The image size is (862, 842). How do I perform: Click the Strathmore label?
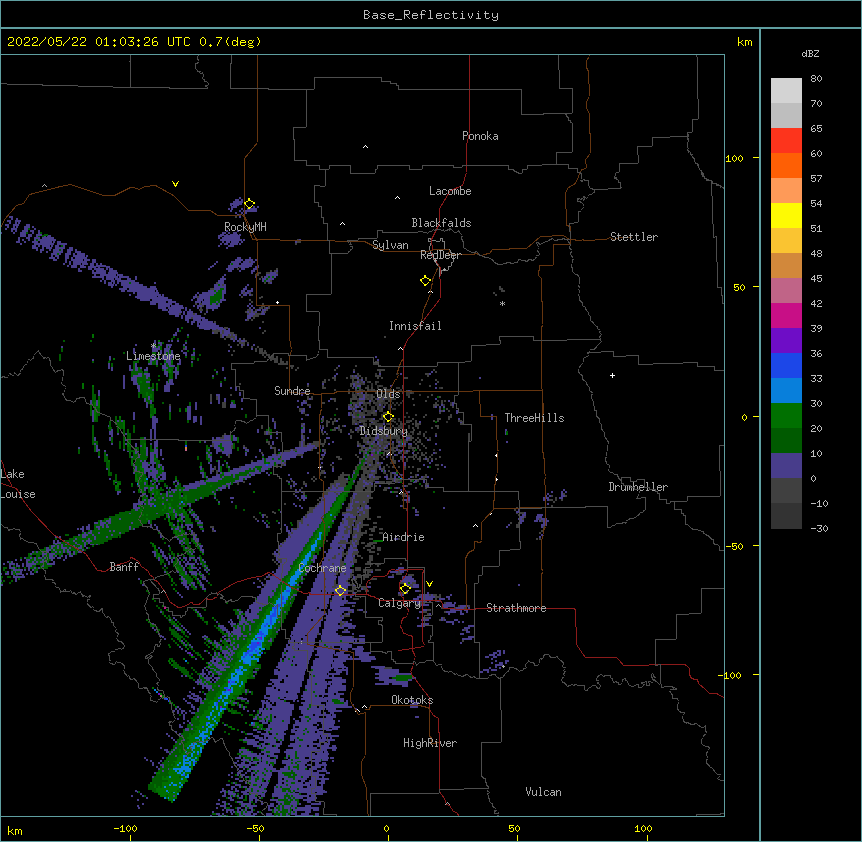pos(516,608)
